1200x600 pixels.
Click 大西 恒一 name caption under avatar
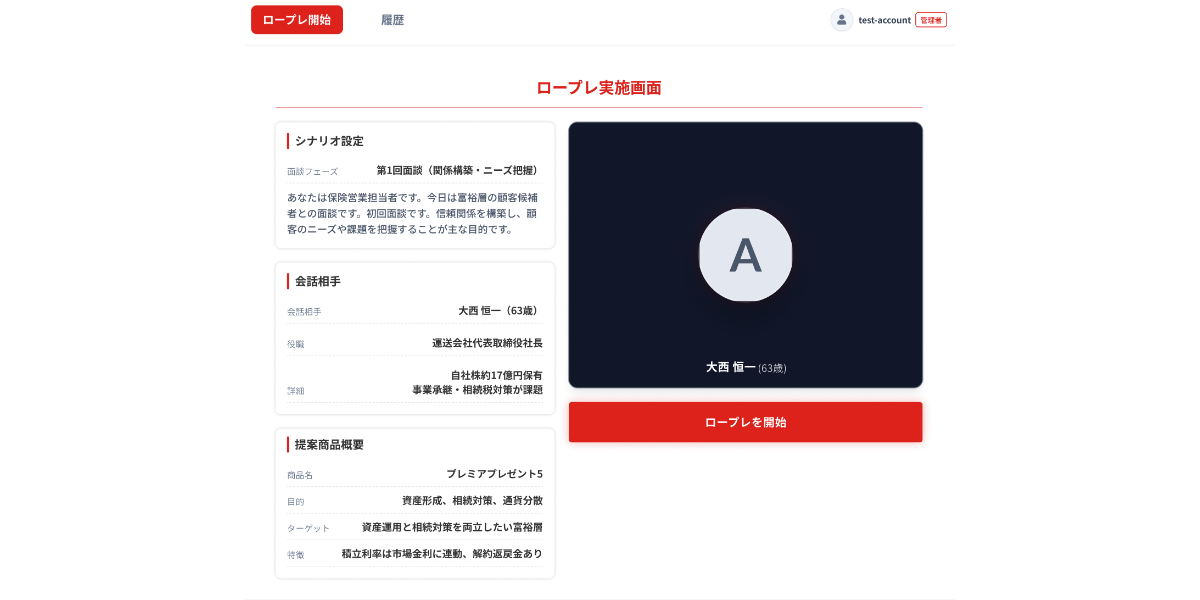tap(730, 367)
